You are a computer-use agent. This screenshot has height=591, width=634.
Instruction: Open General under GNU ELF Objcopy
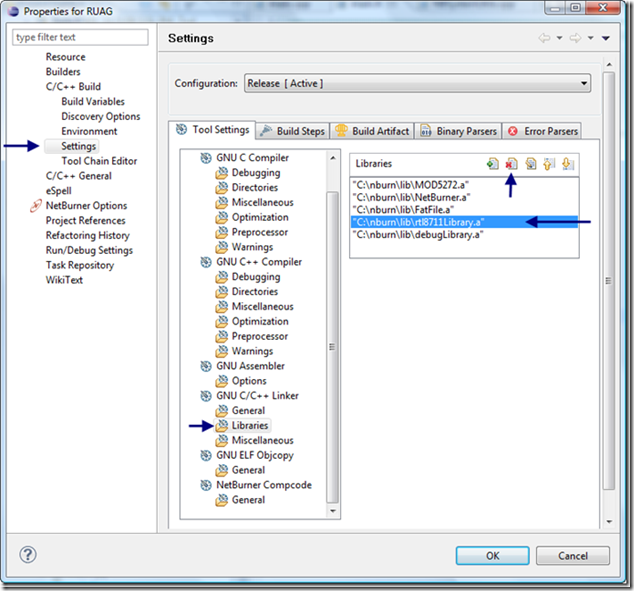(248, 470)
